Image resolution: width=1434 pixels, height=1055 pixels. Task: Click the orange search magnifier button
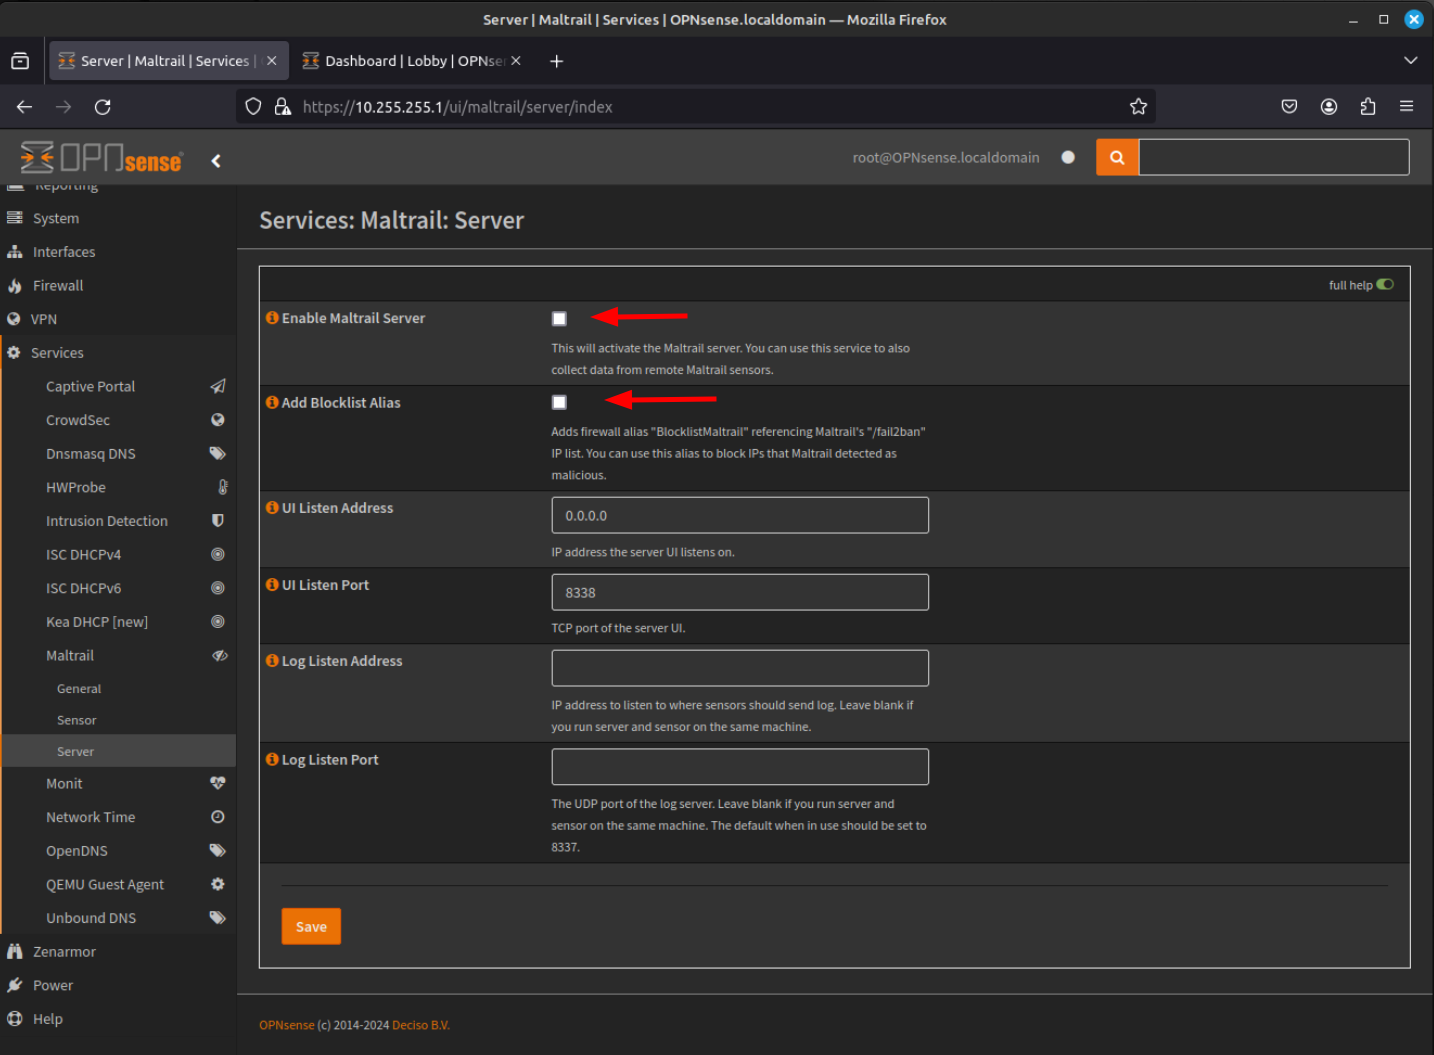1117,157
